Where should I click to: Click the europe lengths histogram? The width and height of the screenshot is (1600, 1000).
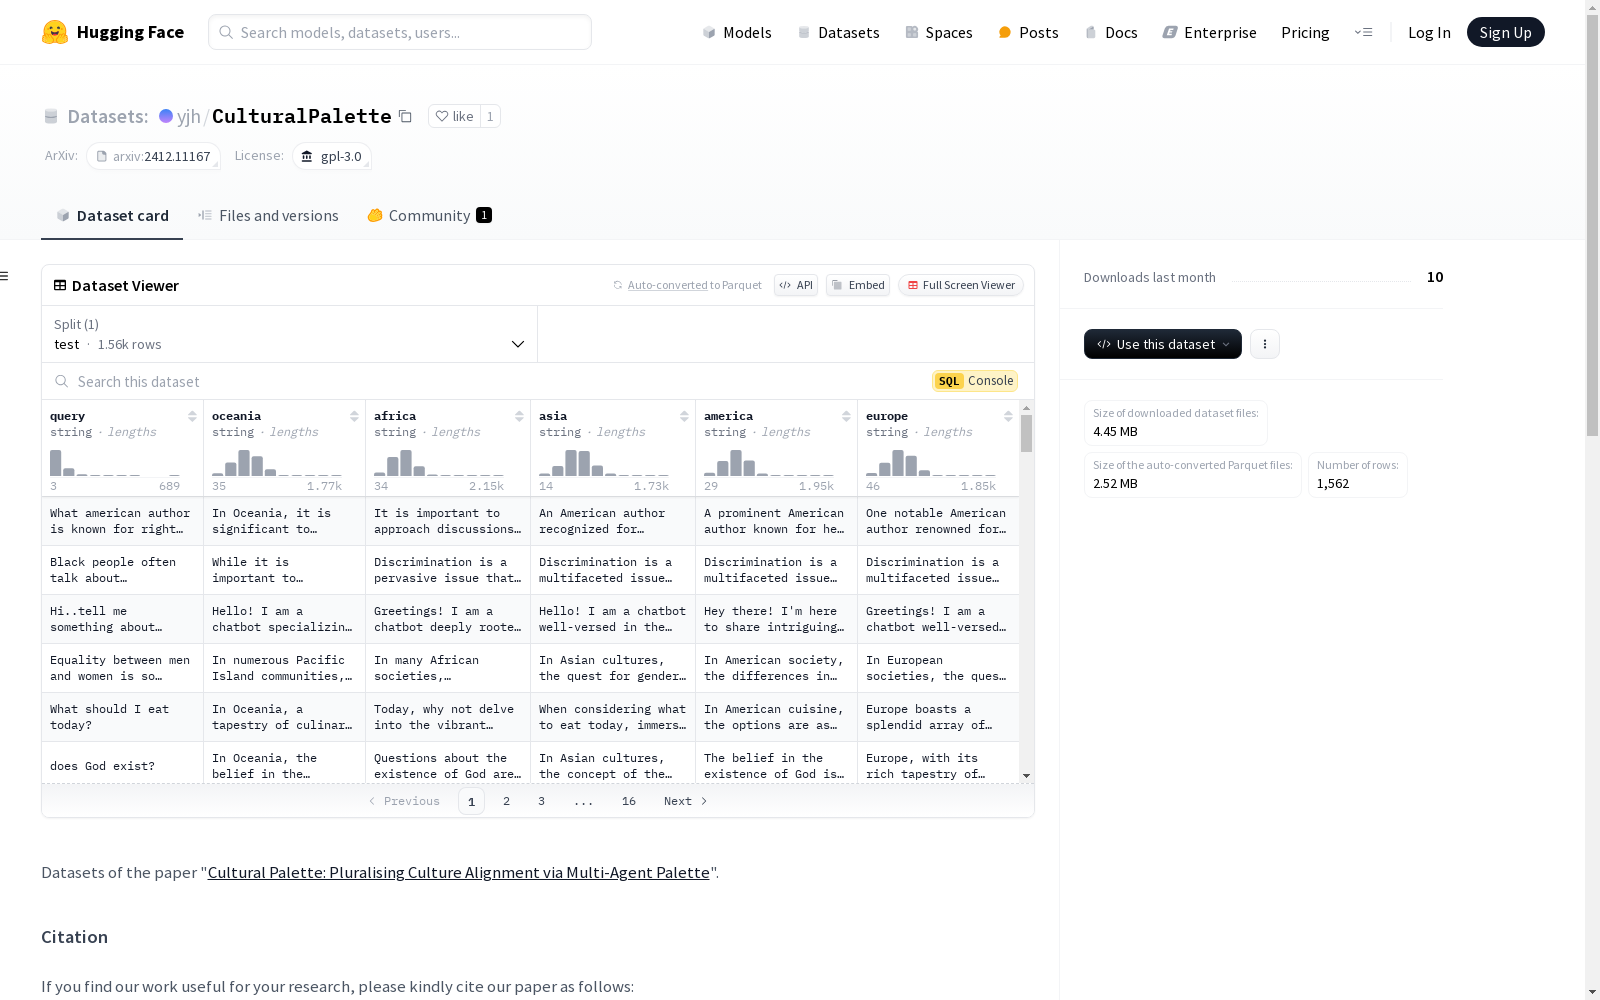point(931,462)
